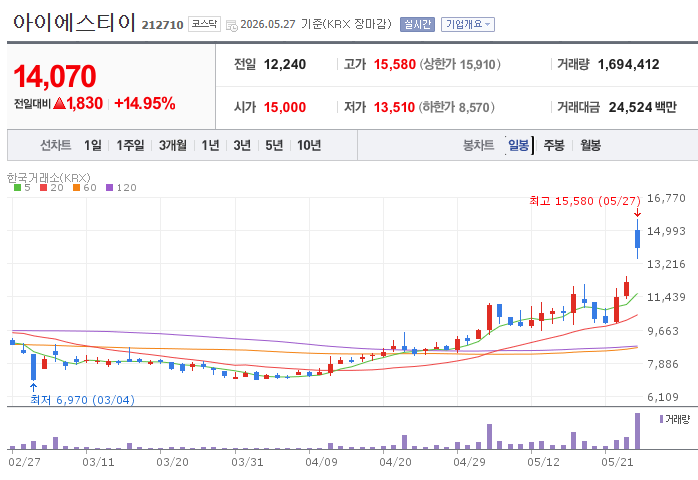Click the stock name 아이에스티이

click(x=74, y=22)
